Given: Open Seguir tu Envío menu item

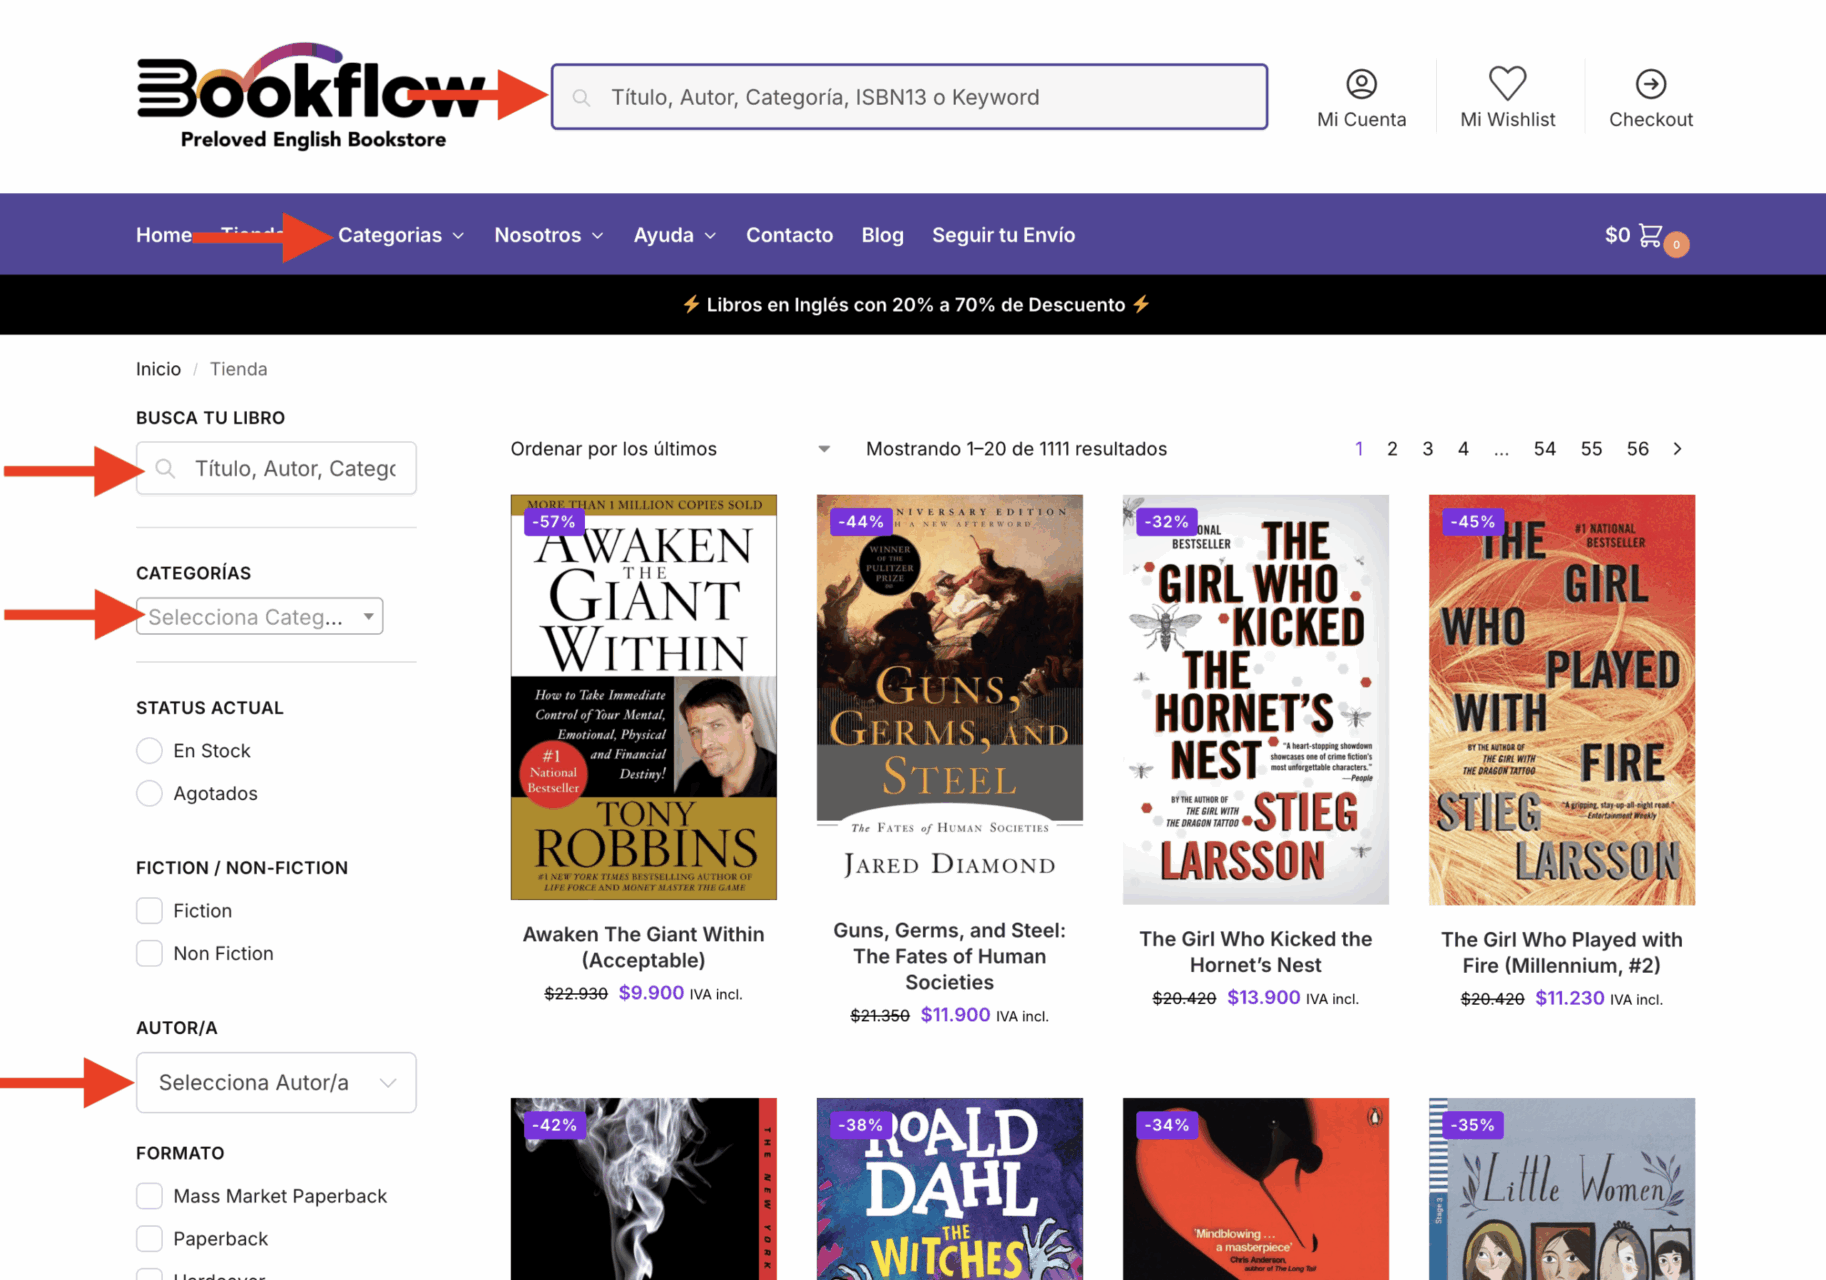Looking at the screenshot, I should [x=1003, y=235].
